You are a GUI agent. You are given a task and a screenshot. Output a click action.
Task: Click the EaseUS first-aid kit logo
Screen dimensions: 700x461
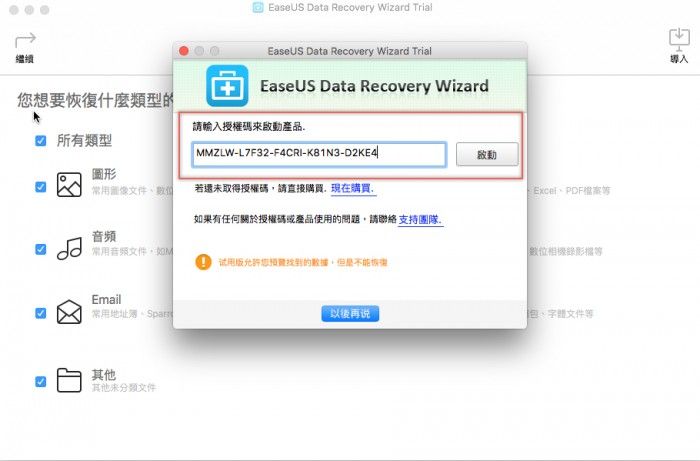pyautogui.click(x=227, y=86)
